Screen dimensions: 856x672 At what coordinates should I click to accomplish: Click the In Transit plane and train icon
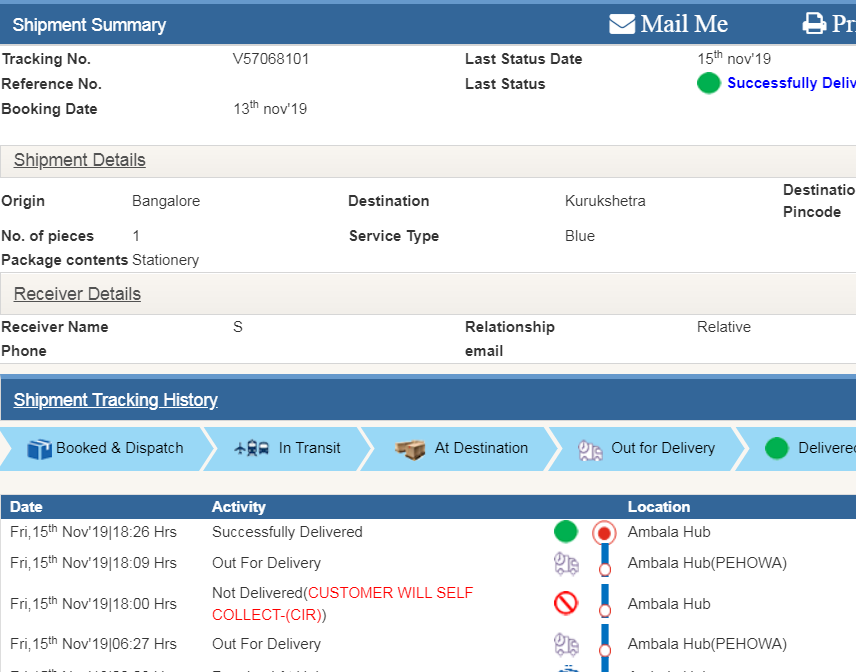pos(251,449)
